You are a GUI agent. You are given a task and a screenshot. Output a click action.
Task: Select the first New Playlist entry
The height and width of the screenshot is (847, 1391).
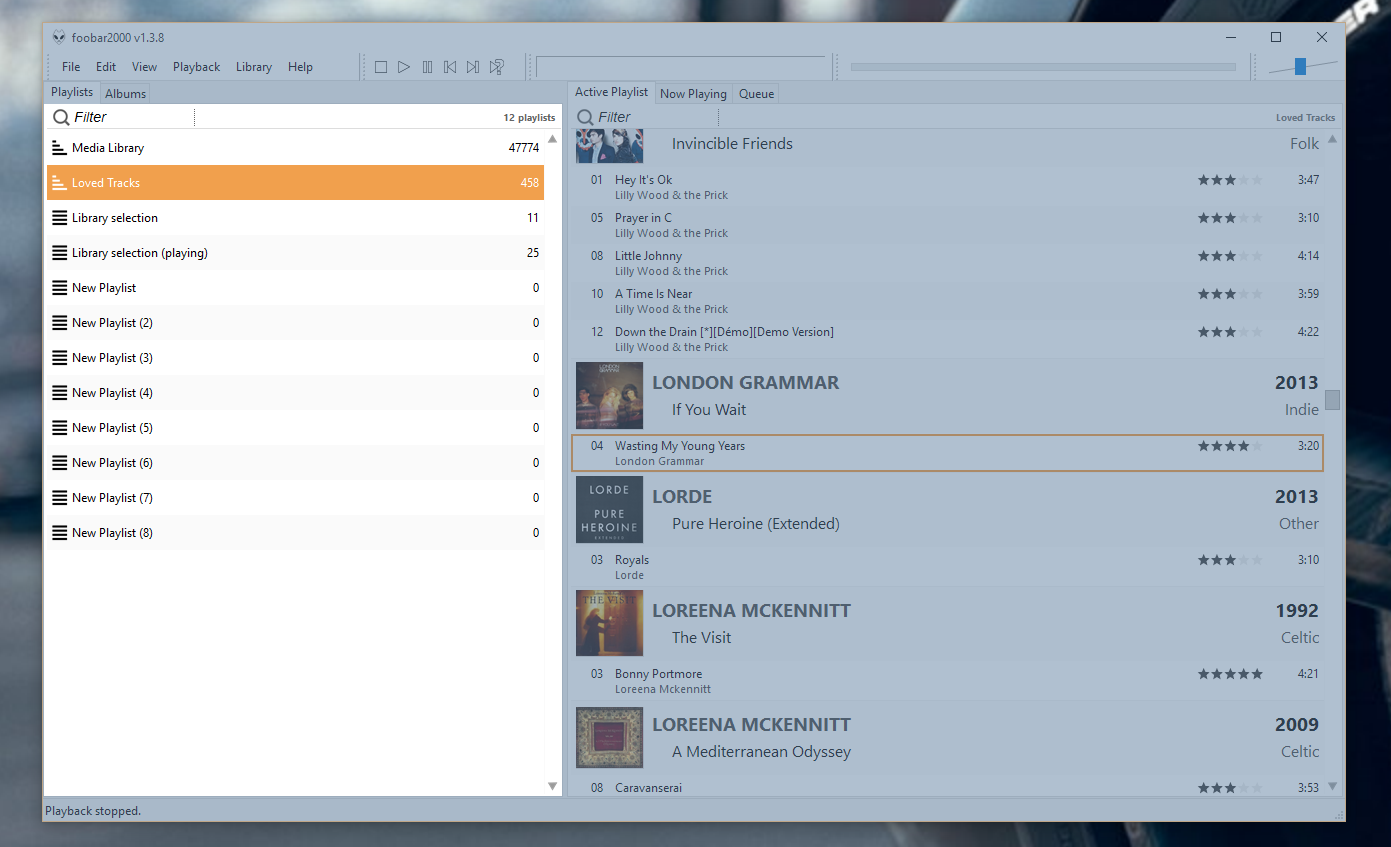295,288
